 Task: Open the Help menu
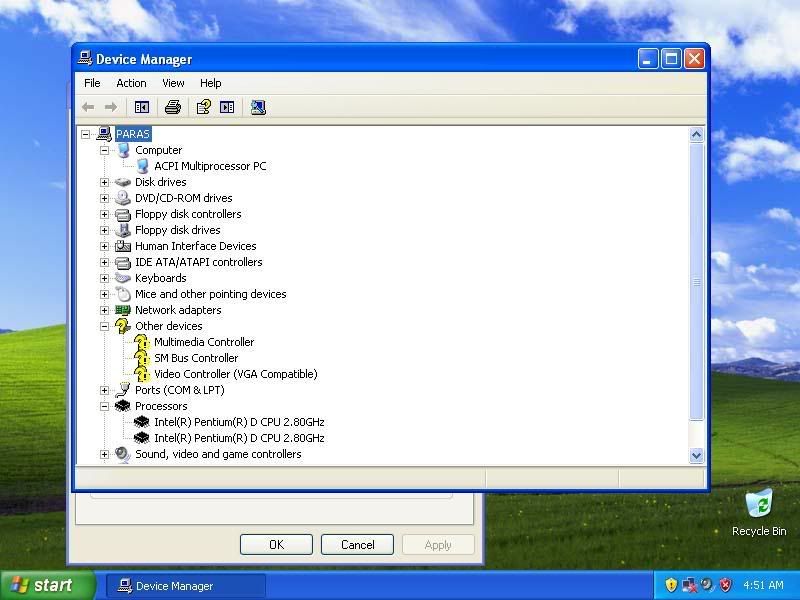[210, 83]
